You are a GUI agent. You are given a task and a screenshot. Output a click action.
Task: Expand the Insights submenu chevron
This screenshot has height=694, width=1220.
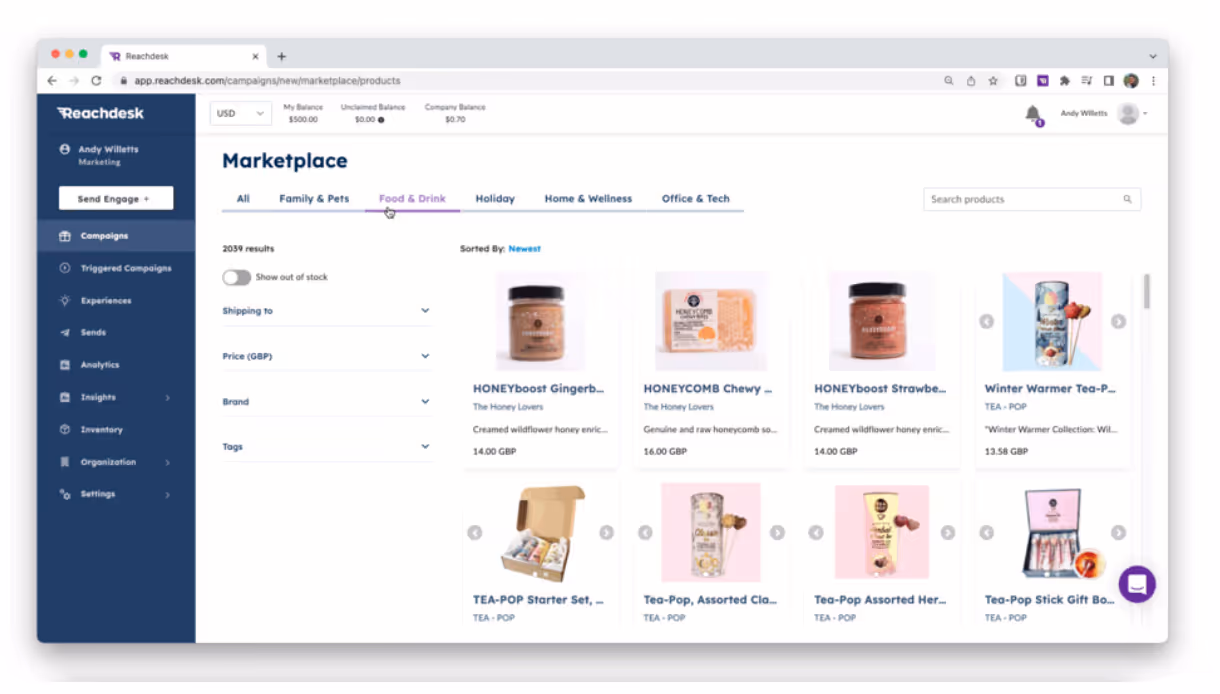[167, 398]
